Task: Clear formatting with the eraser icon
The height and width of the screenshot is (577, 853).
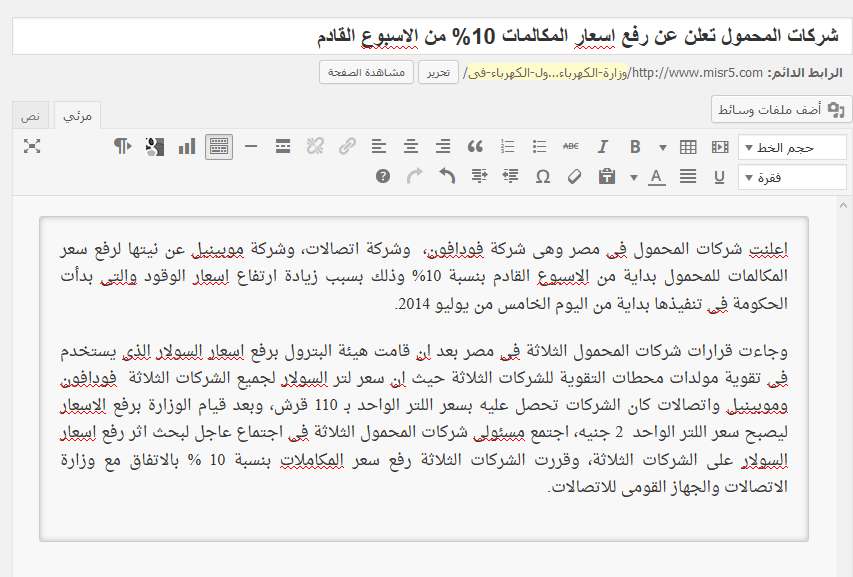Action: click(x=574, y=177)
